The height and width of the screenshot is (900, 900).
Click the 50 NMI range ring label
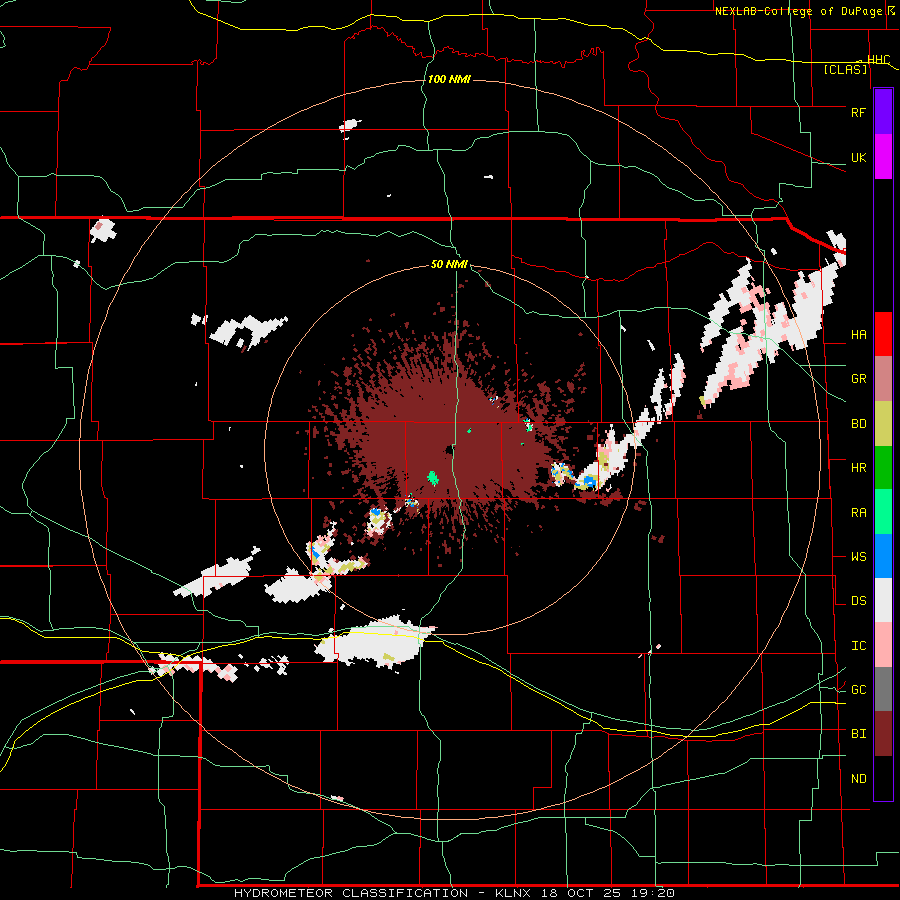(x=449, y=265)
